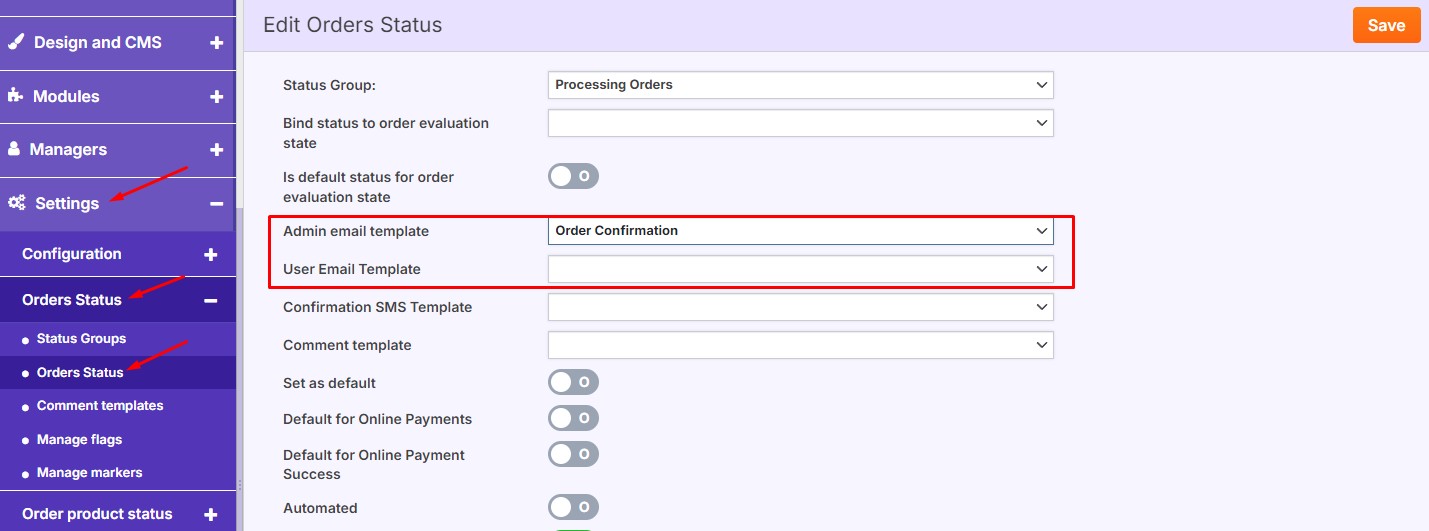Image resolution: width=1429 pixels, height=531 pixels.
Task: Click the Settings gears icon
Action: (x=17, y=203)
